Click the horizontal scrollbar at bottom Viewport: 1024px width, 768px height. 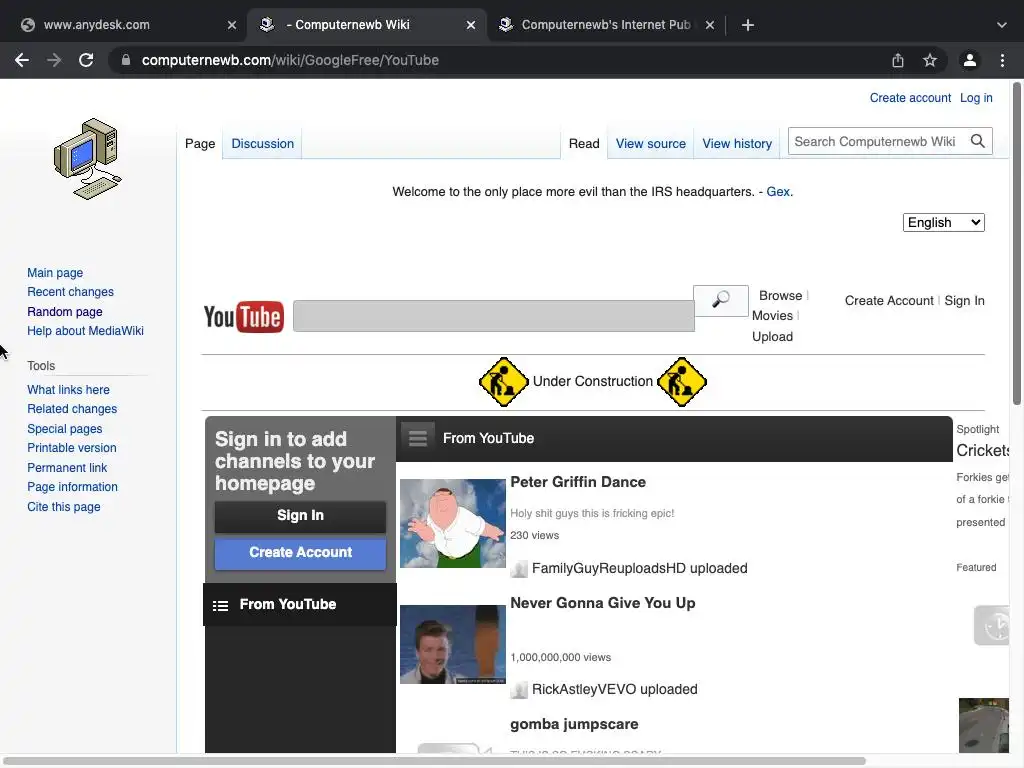click(434, 761)
